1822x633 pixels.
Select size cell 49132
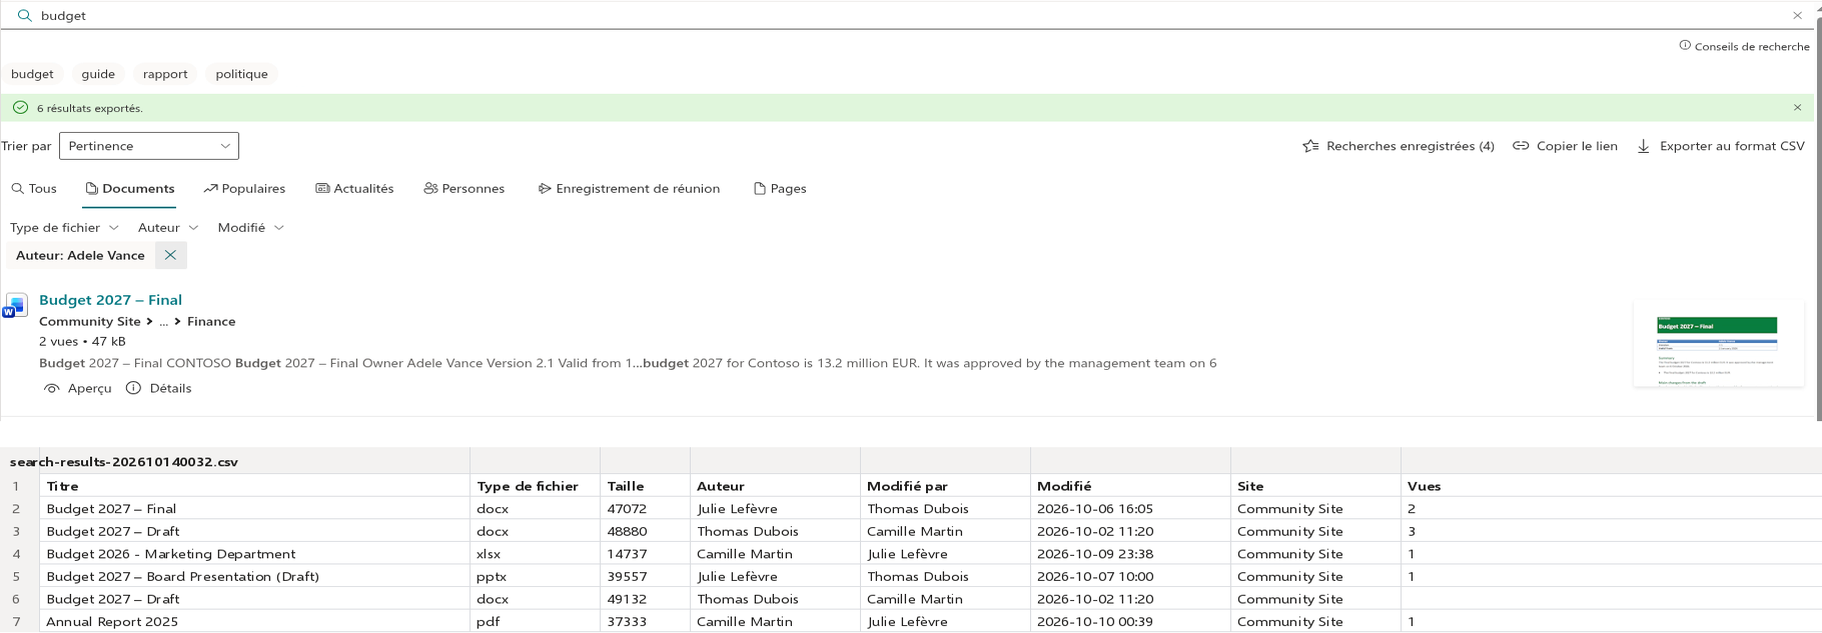(645, 599)
